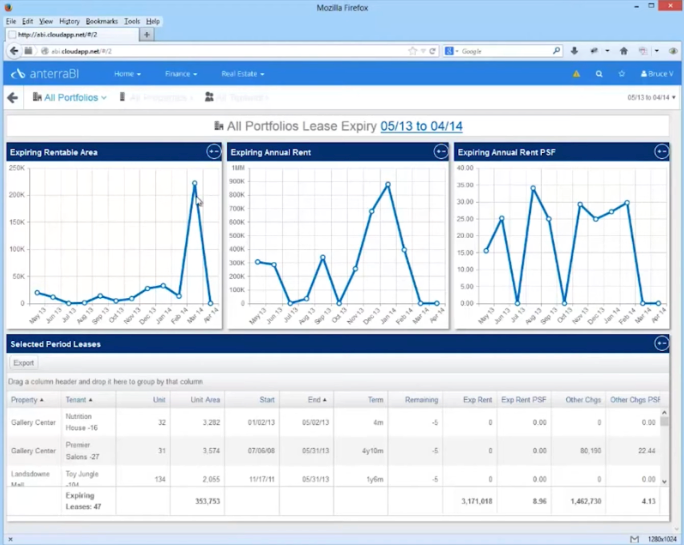Viewport: 684px width, 545px height.
Task: Click the back arrow beside All Portfolios
Action: (13, 98)
